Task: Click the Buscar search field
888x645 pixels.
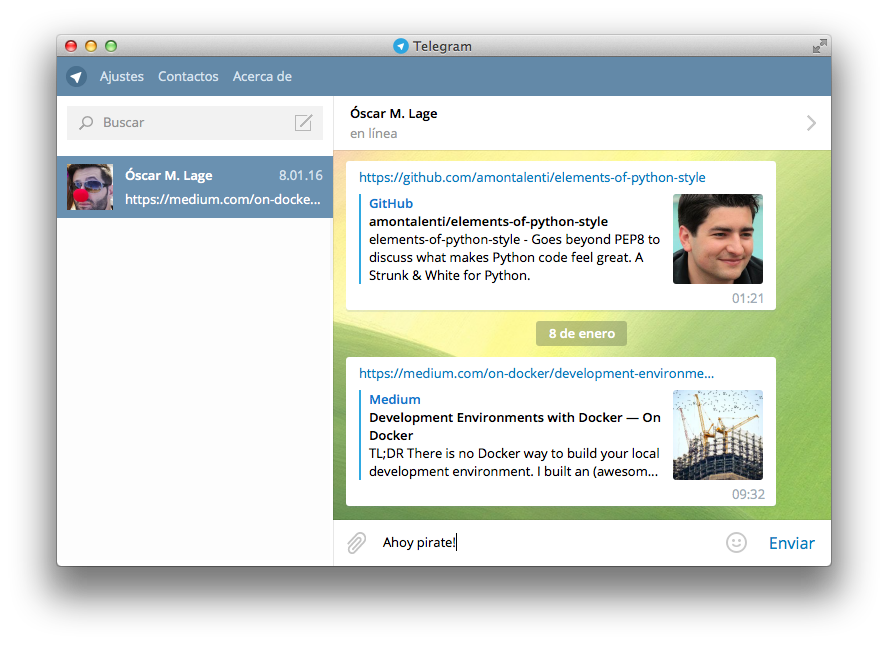Action: [195, 123]
